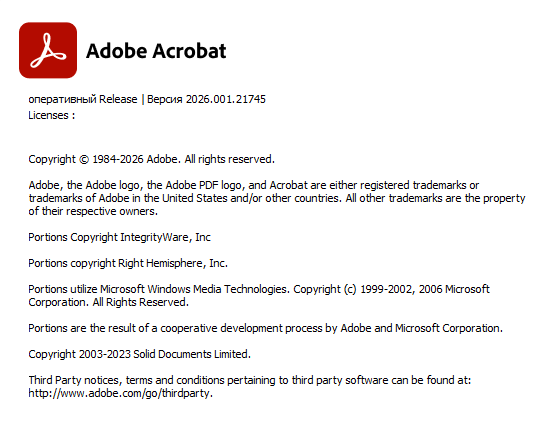Open the adobe.com/go/thirdparty URL

point(121,393)
